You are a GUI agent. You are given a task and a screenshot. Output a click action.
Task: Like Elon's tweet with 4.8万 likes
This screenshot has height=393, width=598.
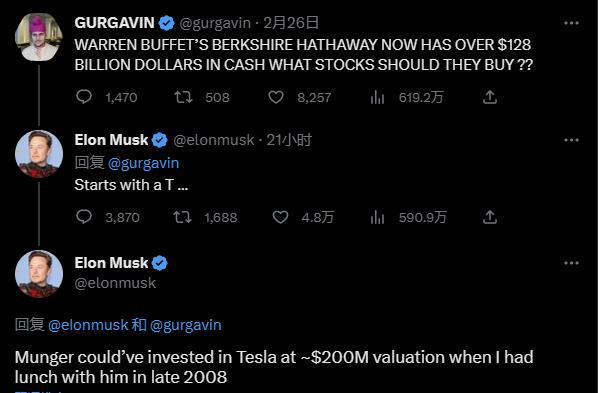280,217
